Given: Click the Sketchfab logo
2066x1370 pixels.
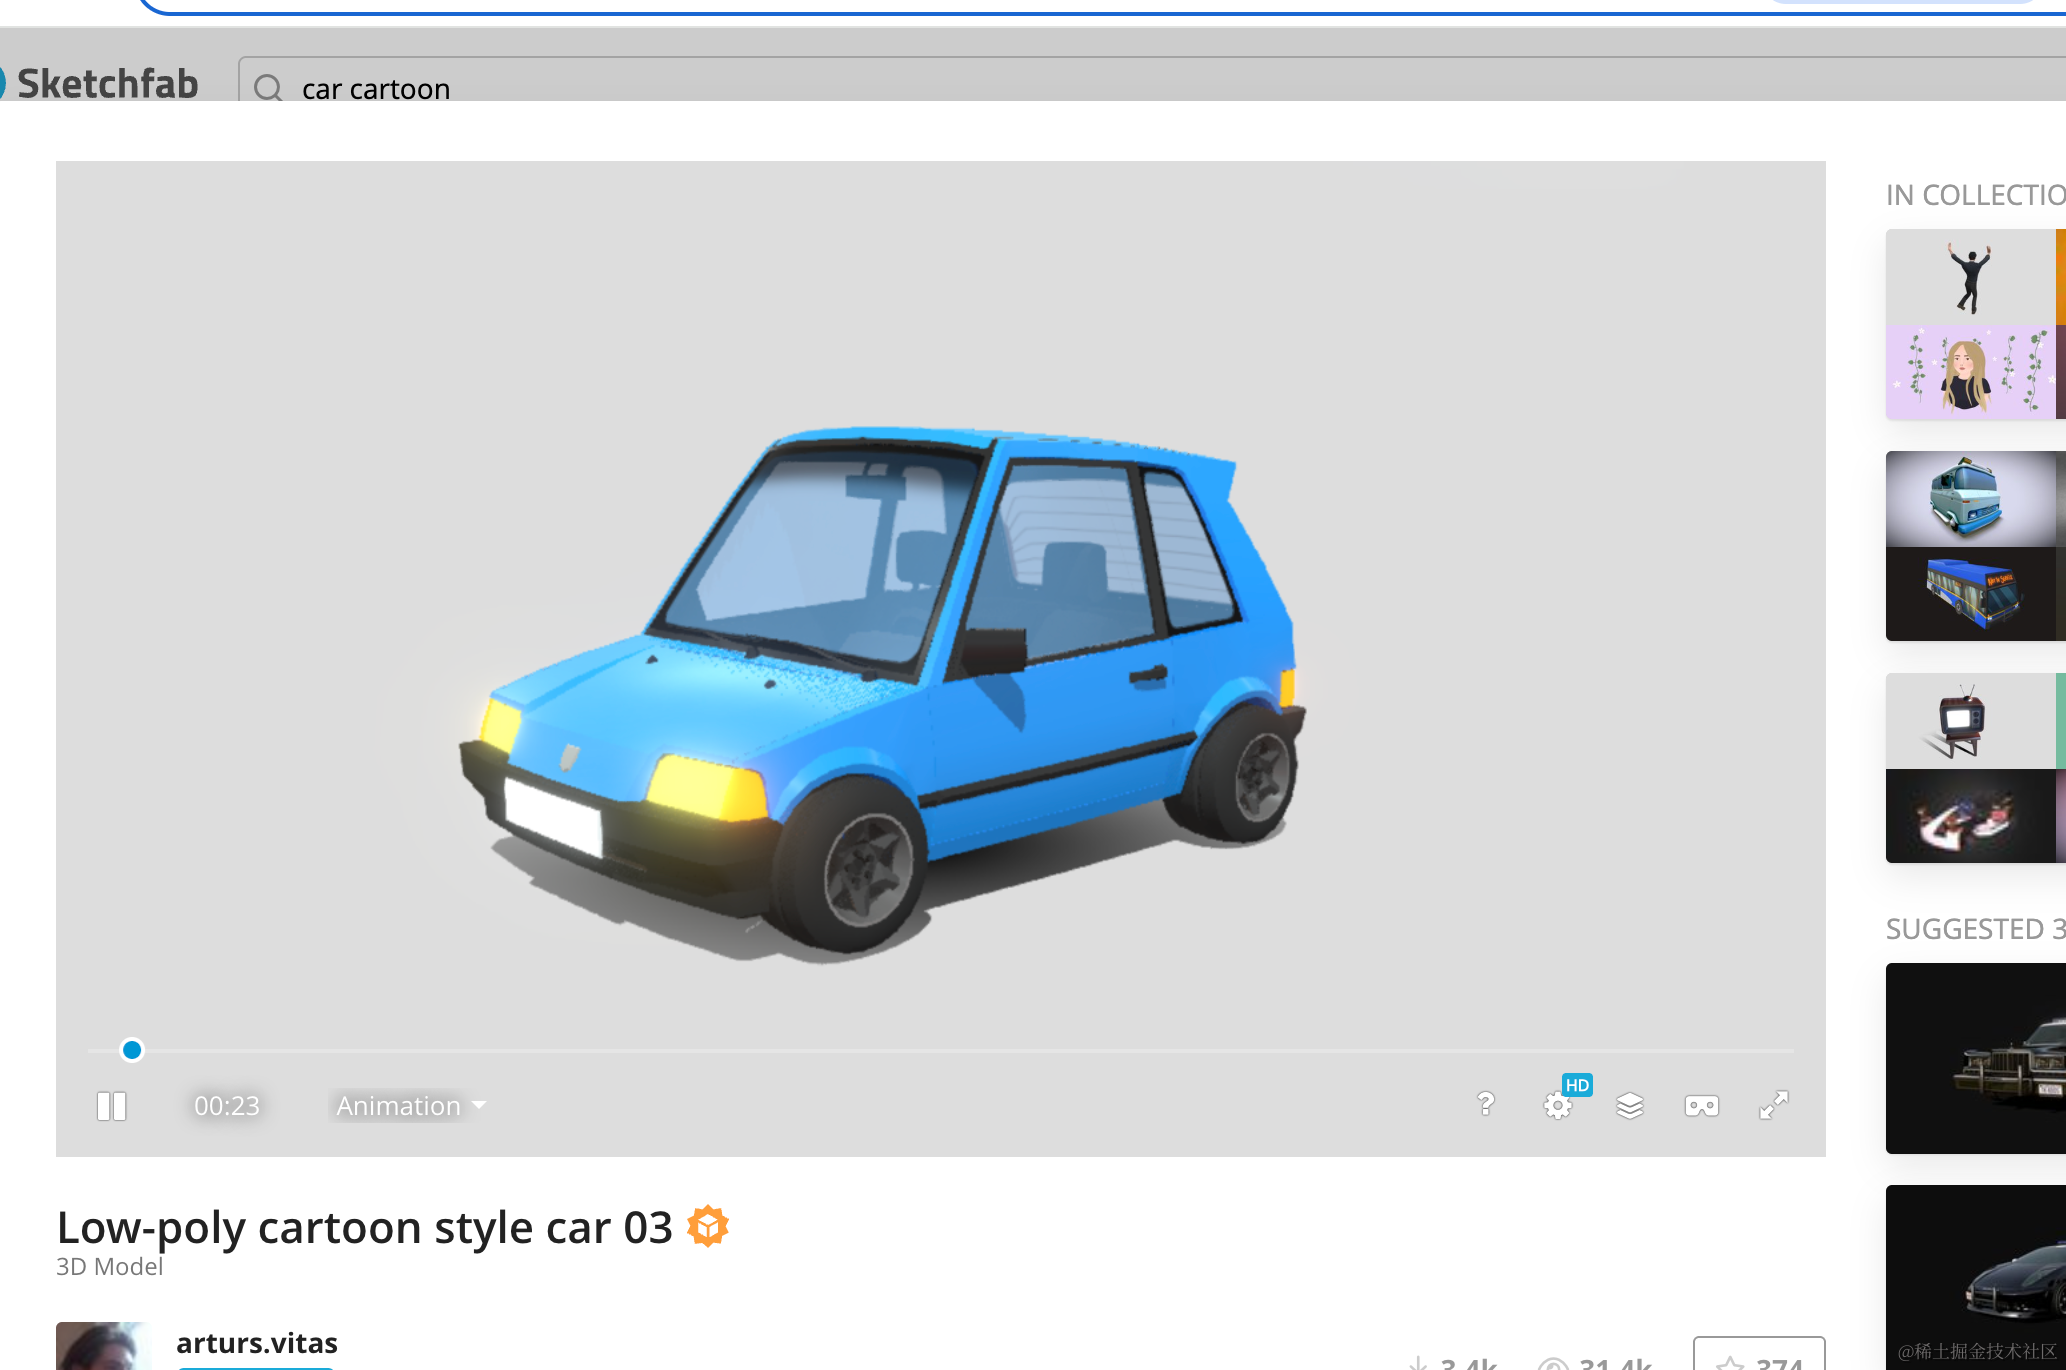Looking at the screenshot, I should pos(100,84).
